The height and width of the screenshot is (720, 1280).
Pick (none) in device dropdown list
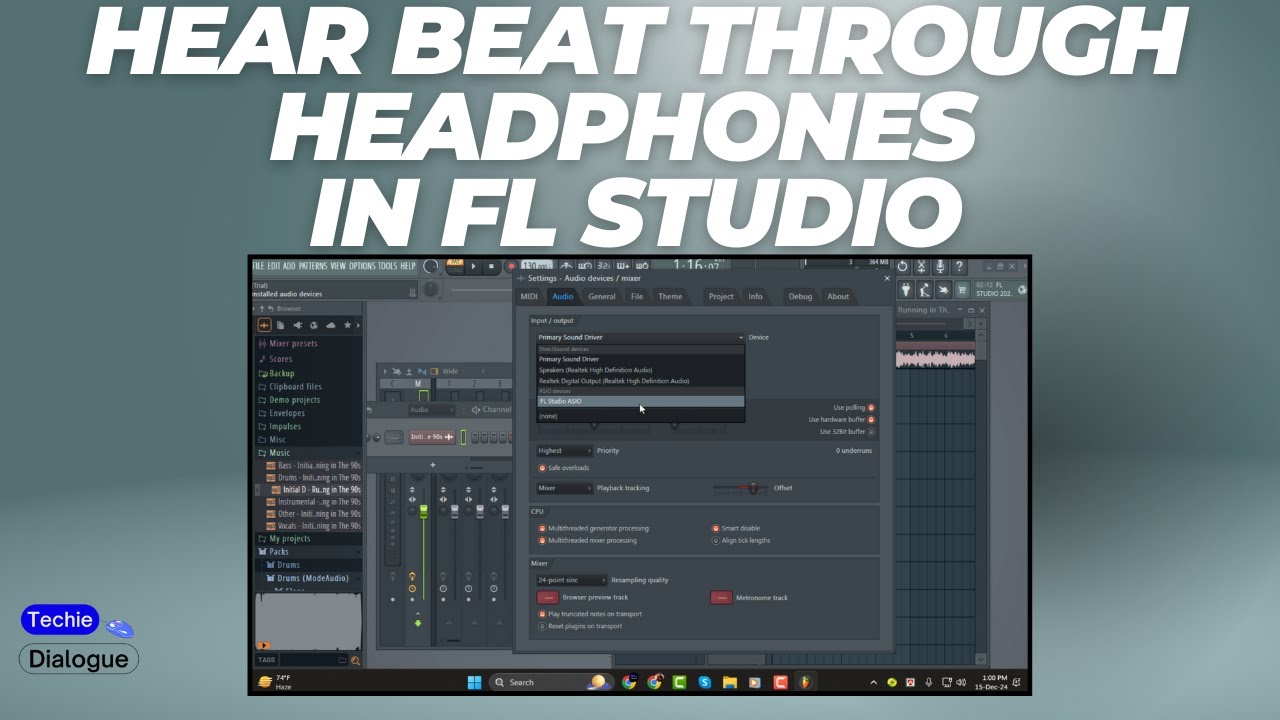coord(640,416)
